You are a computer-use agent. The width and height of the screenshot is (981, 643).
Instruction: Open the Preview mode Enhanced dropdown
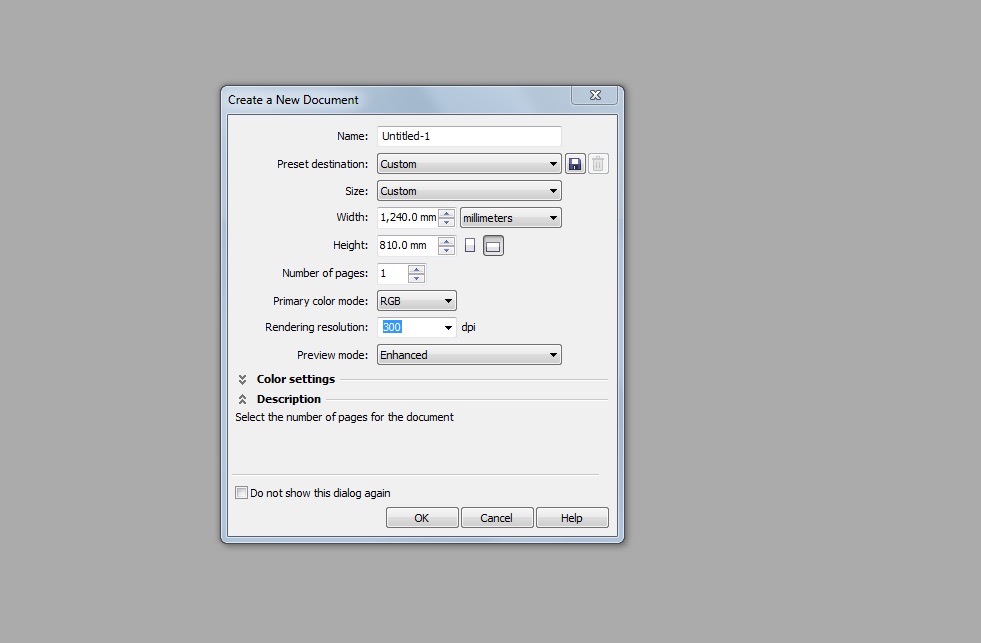469,355
